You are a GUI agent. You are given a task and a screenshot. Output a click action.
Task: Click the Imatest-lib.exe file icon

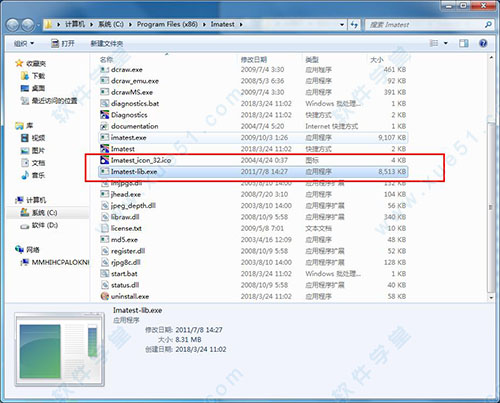tap(105, 171)
